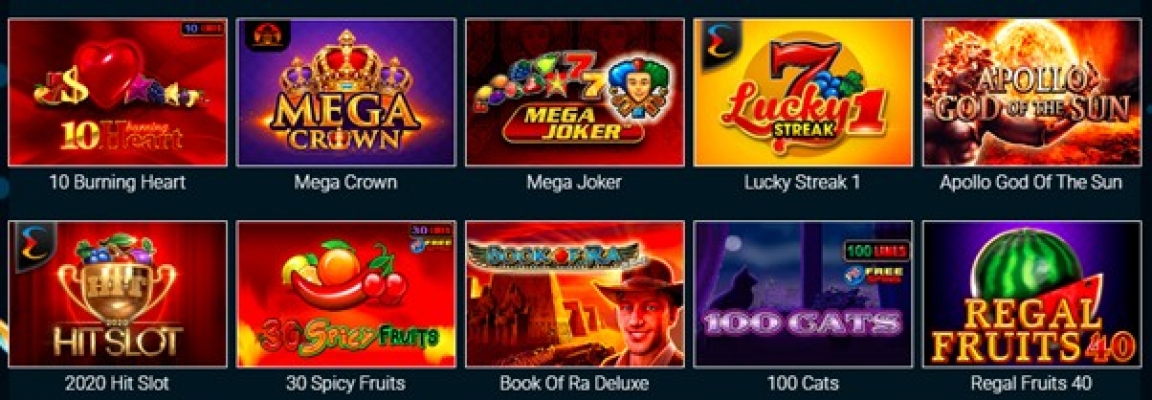Click the provider badge on Mega Crown tile
1152x400 pixels.
click(263, 34)
